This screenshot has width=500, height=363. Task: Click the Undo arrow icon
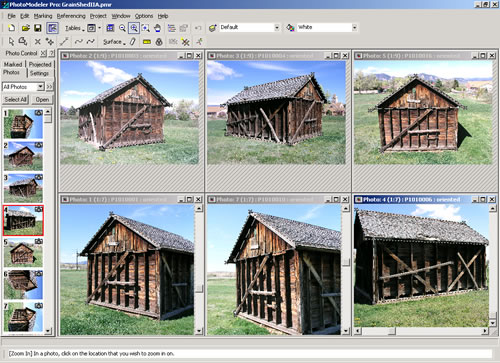tap(198, 28)
